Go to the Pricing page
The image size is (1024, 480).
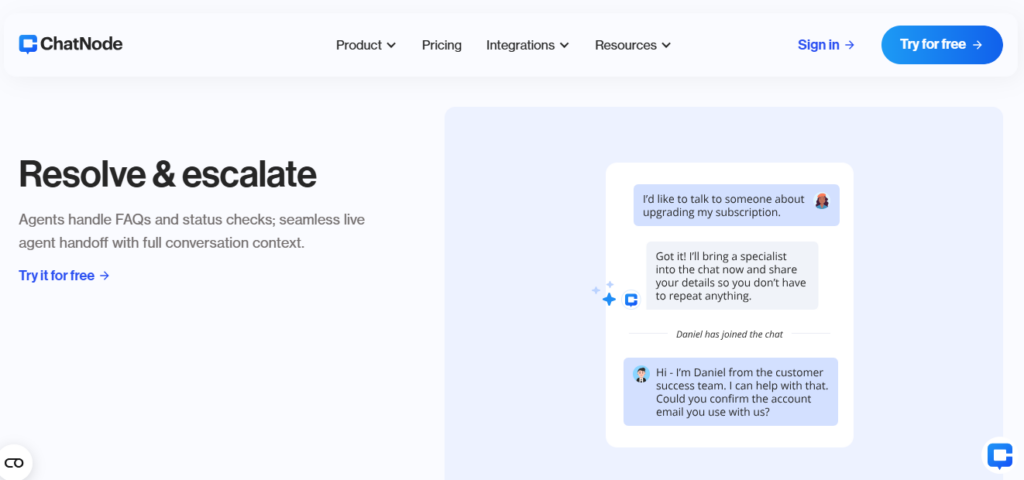click(x=441, y=45)
